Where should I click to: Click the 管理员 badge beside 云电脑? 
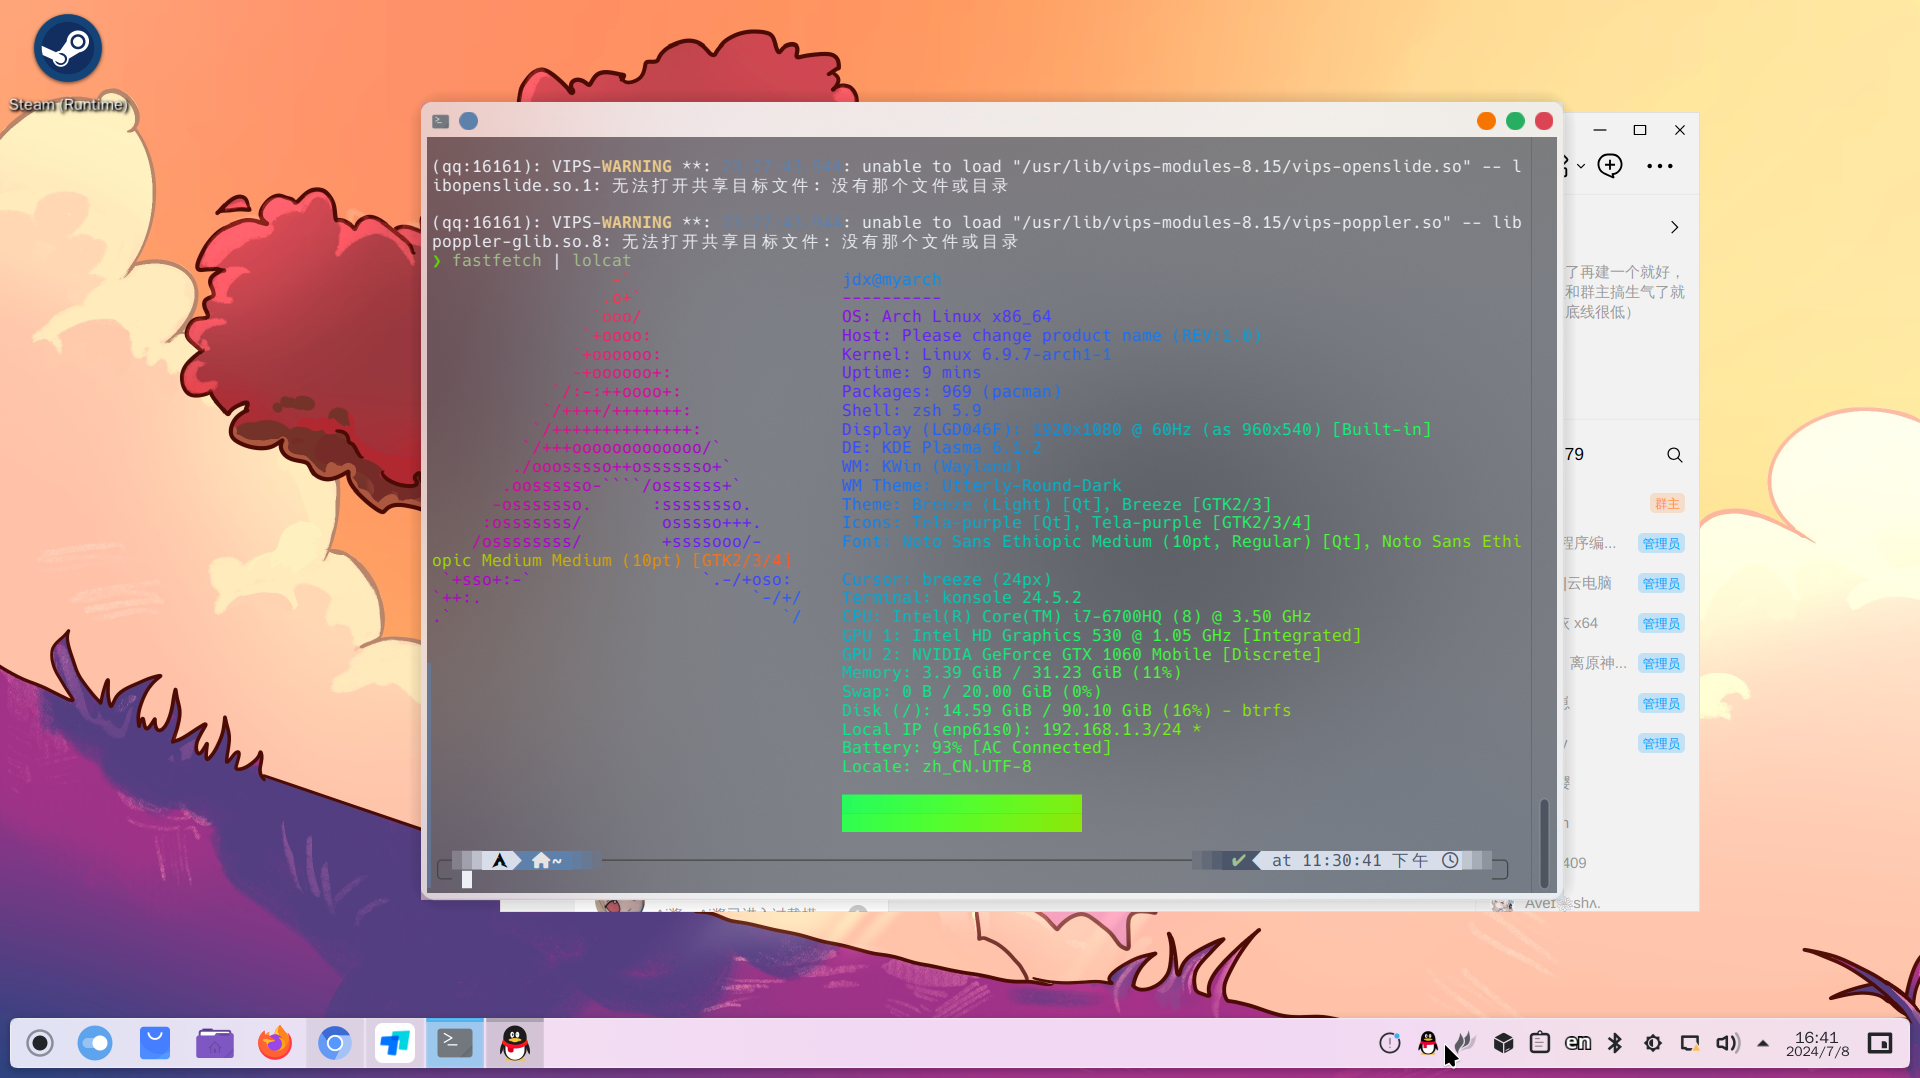[1661, 584]
